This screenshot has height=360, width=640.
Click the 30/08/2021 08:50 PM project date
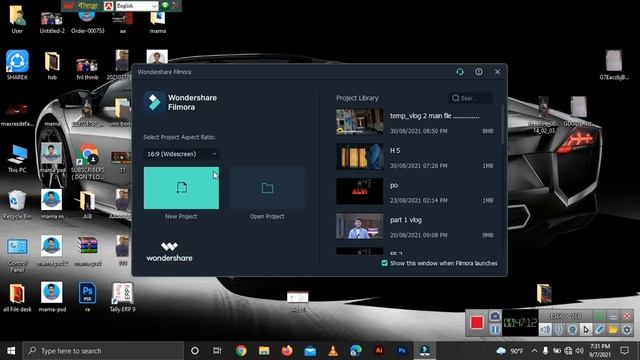(x=418, y=131)
